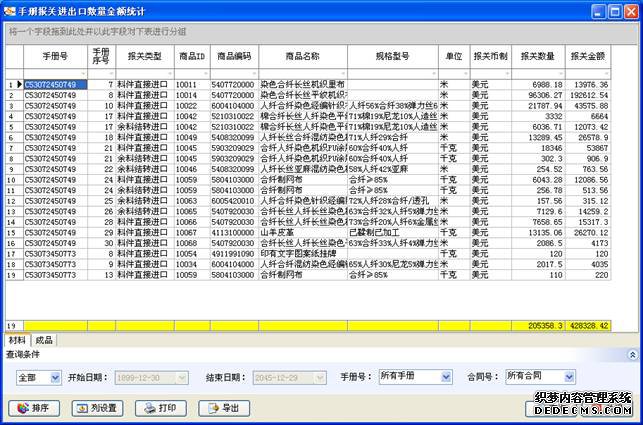This screenshot has height=425, width=643.
Task: Maximize the window
Action: (x=615, y=11)
